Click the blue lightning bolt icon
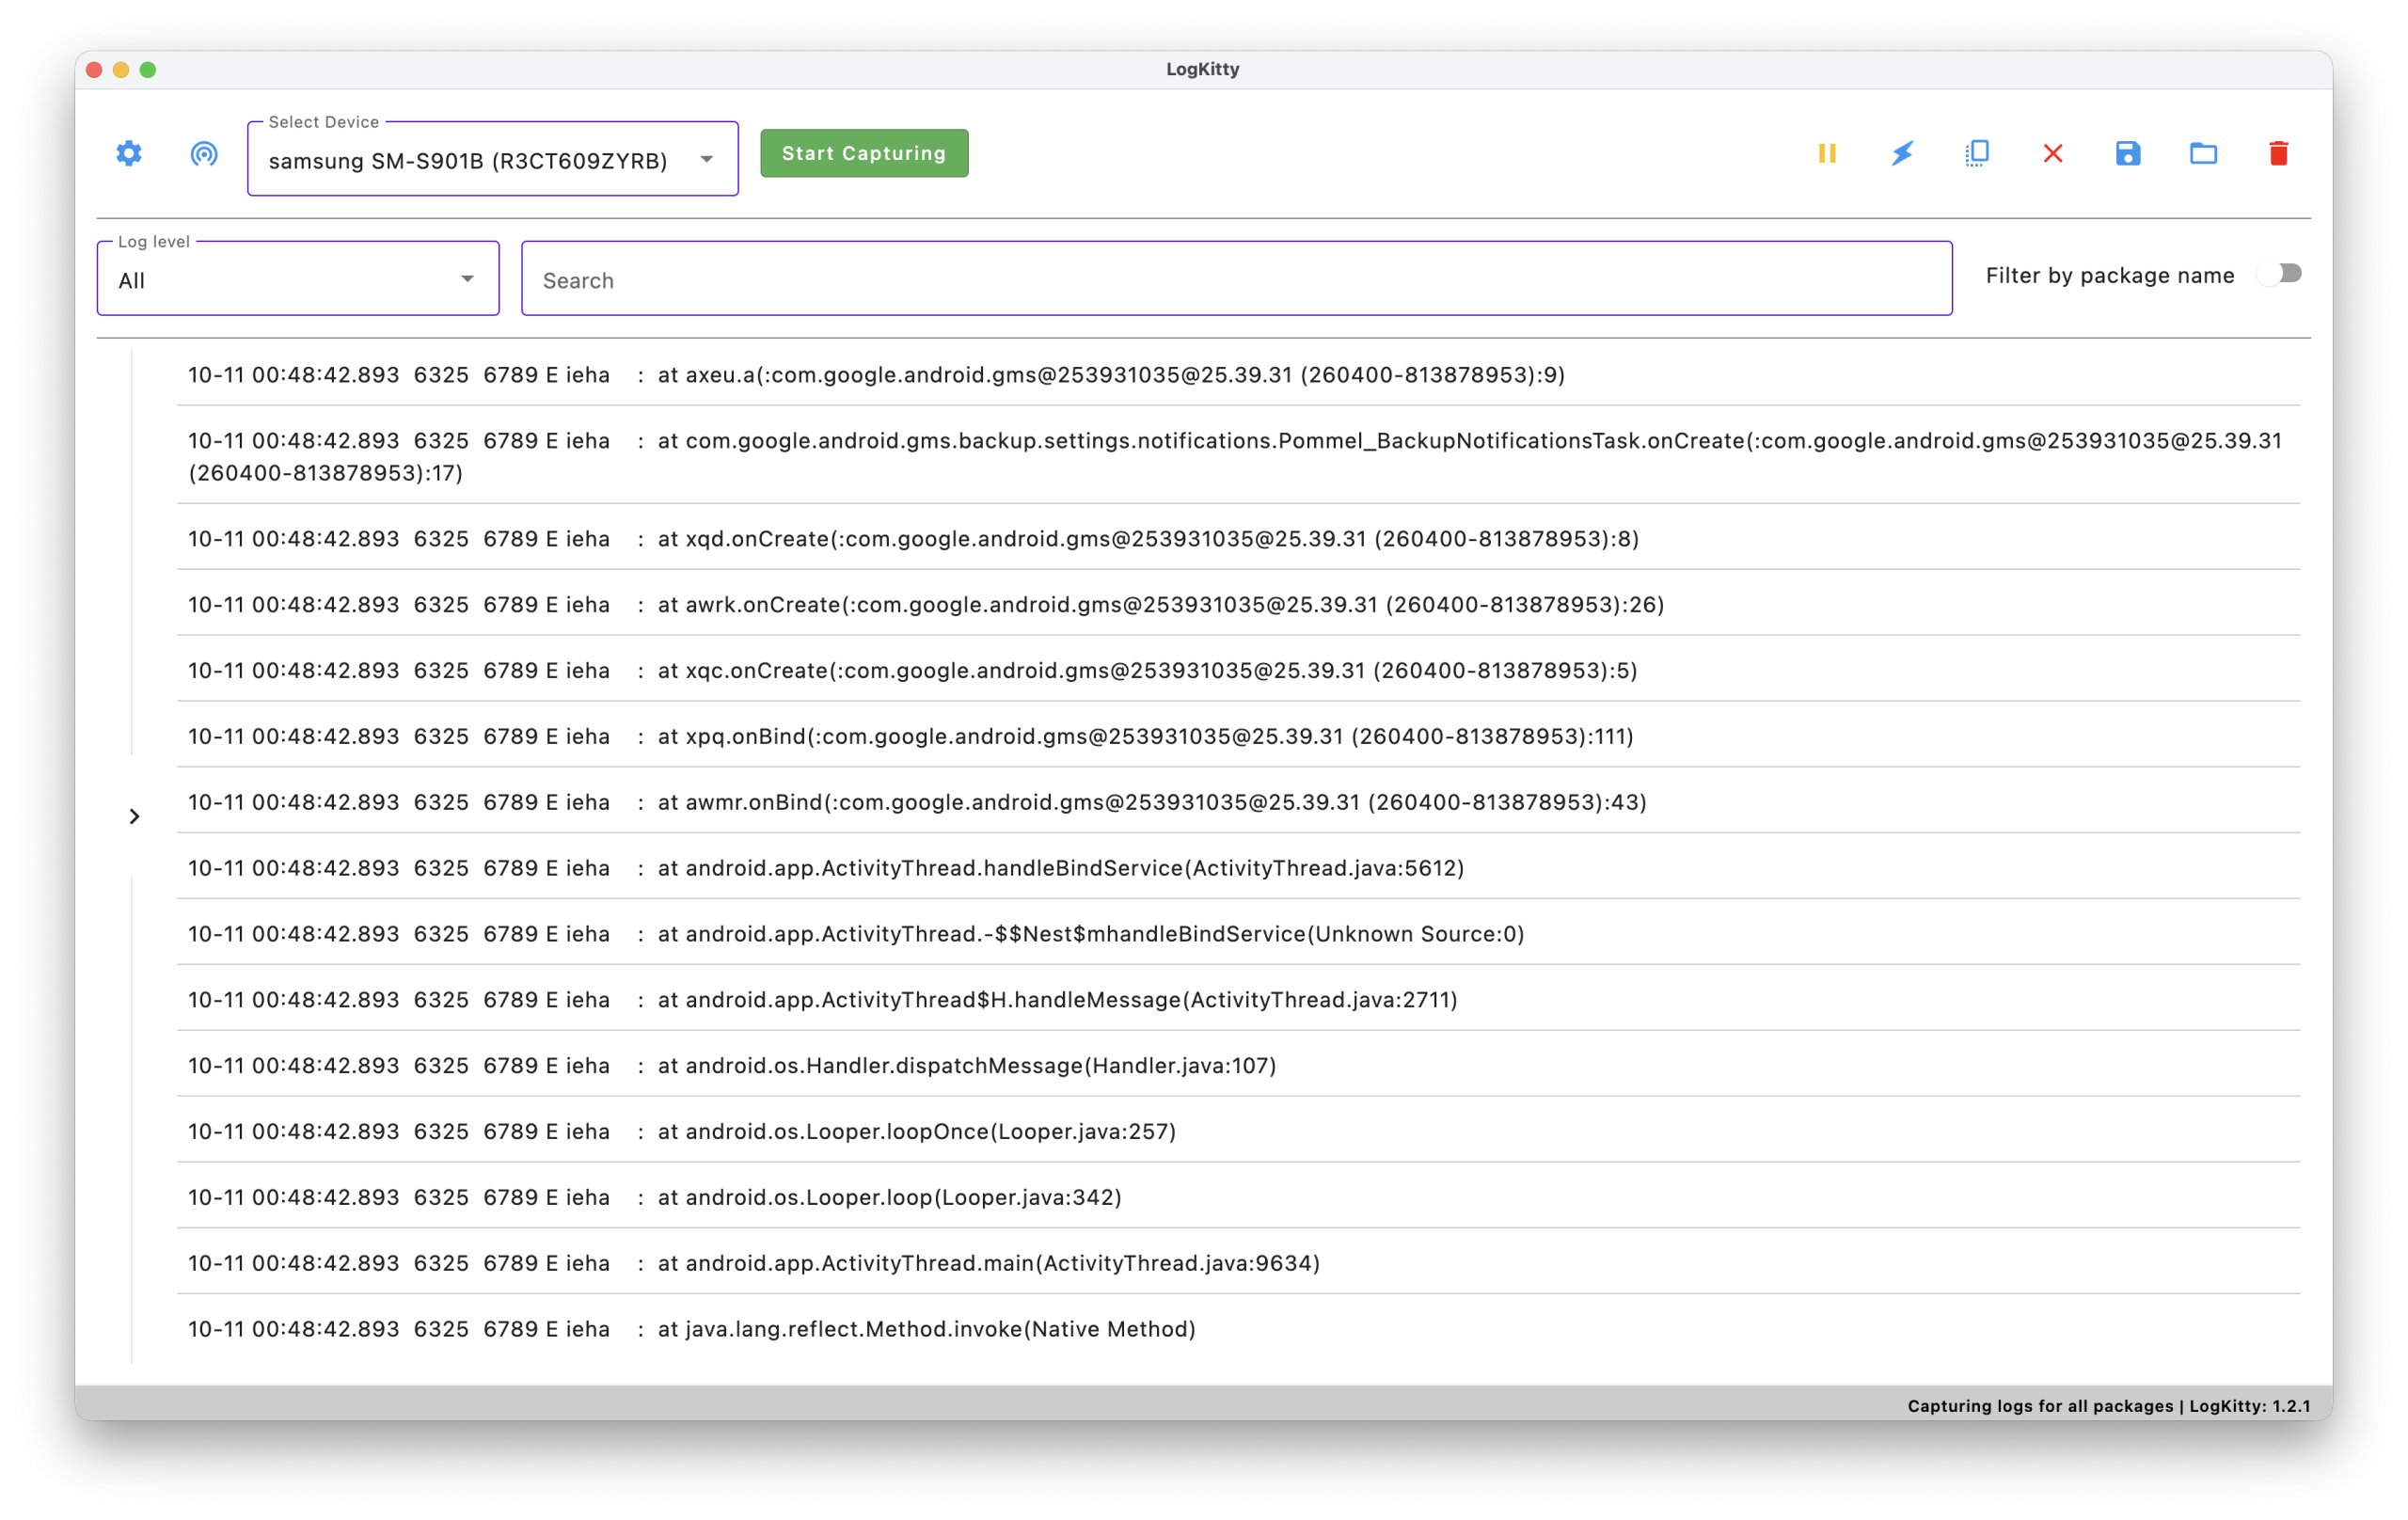 pyautogui.click(x=1902, y=153)
